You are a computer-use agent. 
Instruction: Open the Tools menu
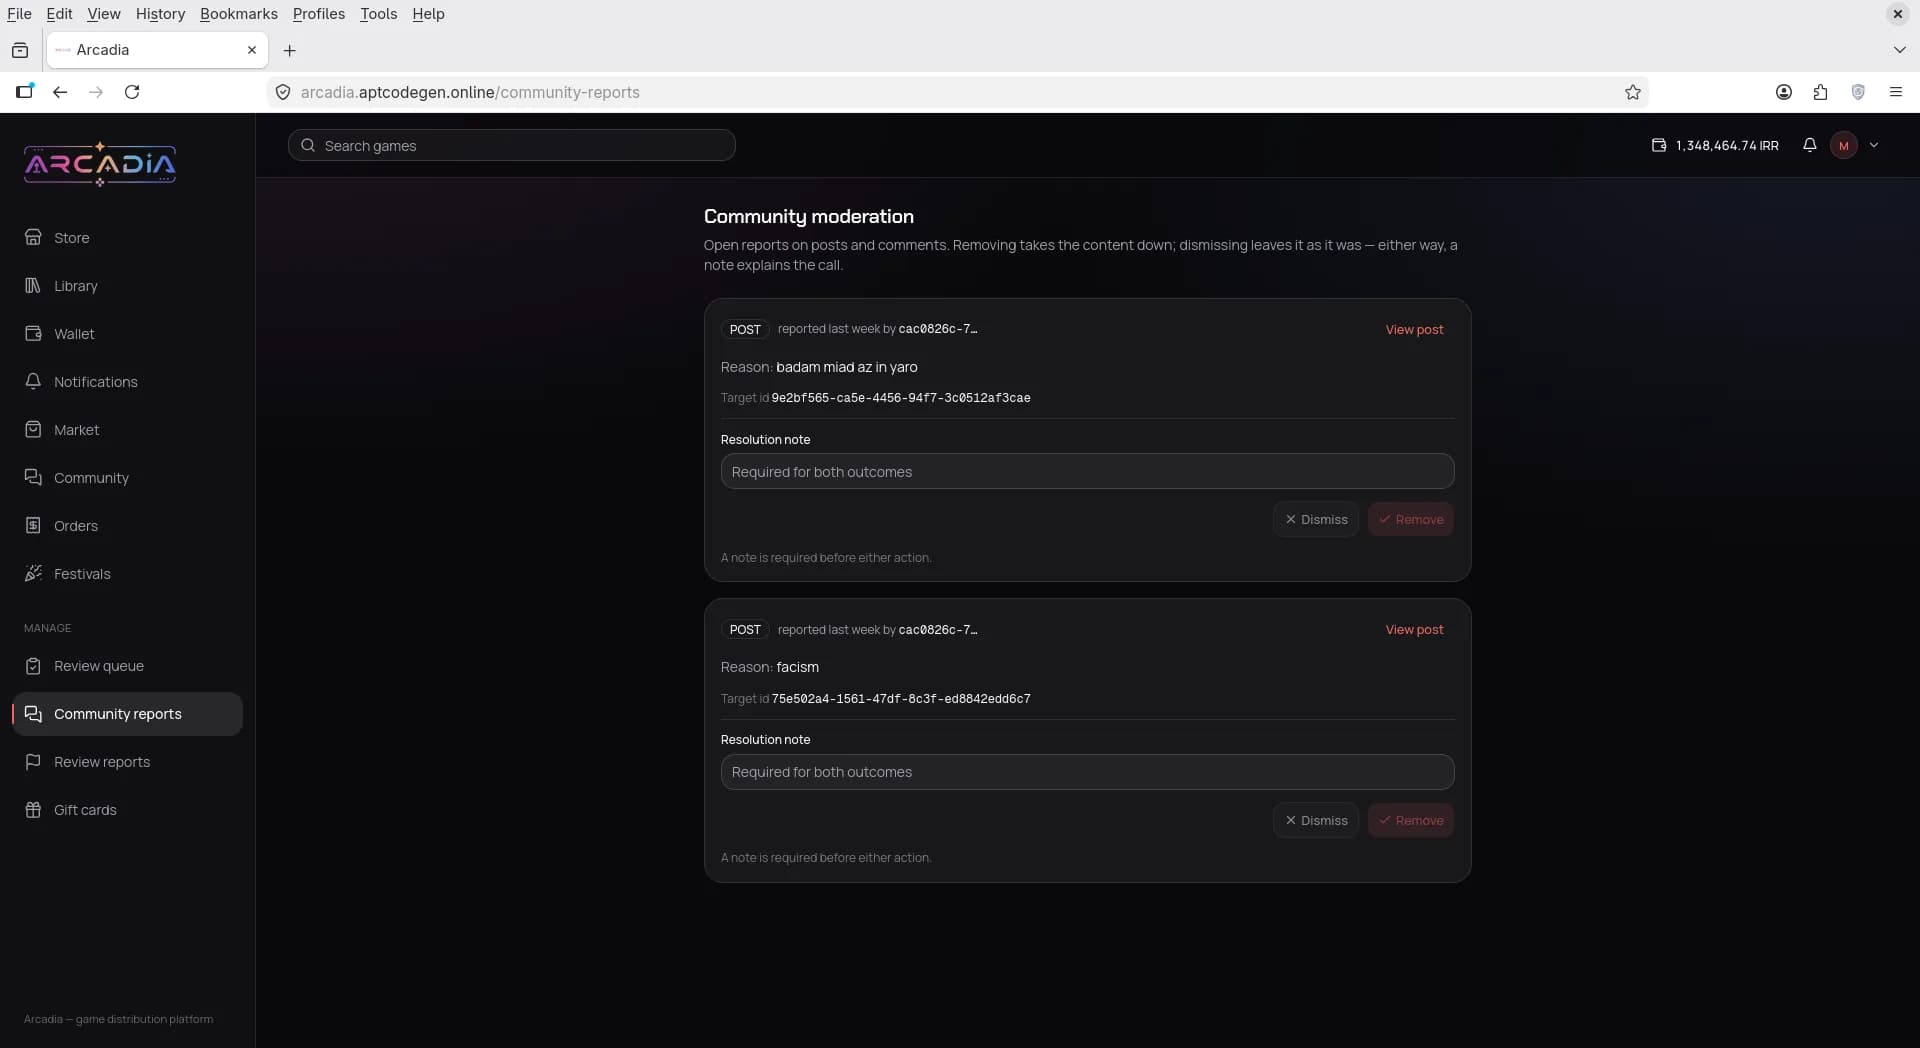tap(378, 14)
